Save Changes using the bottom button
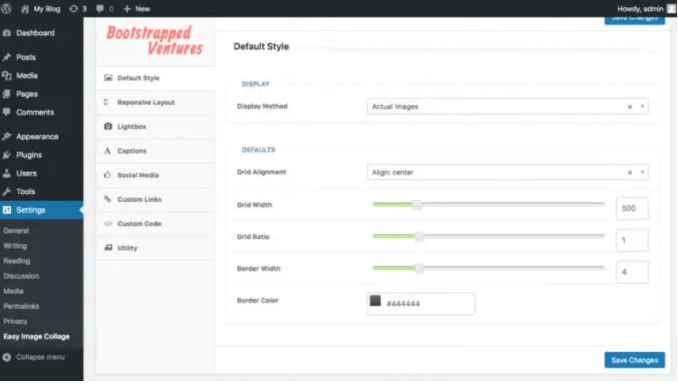The height and width of the screenshot is (390, 678). (634, 360)
